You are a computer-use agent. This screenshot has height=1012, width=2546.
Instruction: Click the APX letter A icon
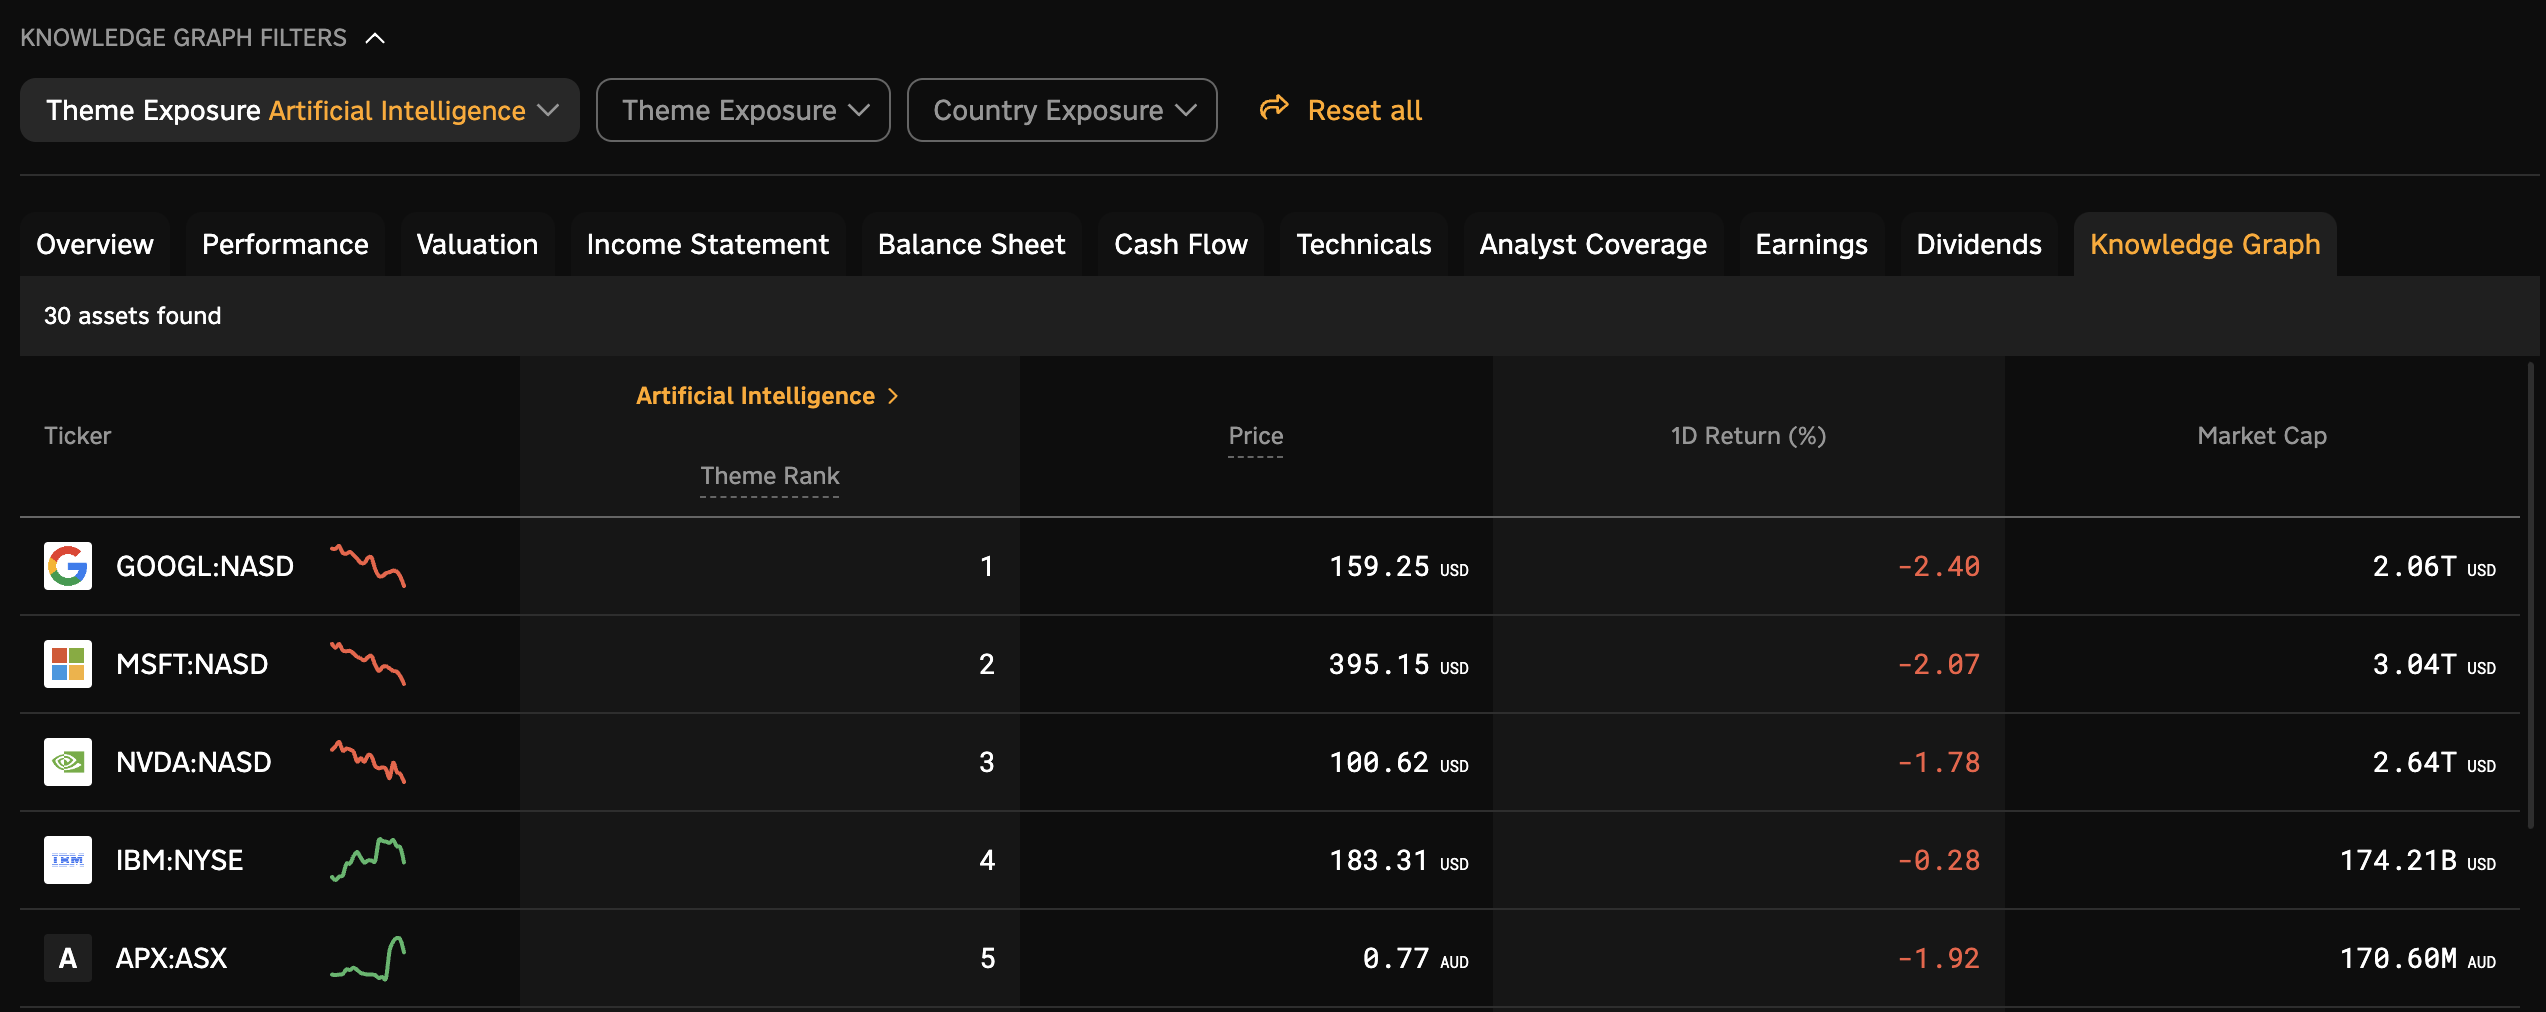tap(68, 958)
